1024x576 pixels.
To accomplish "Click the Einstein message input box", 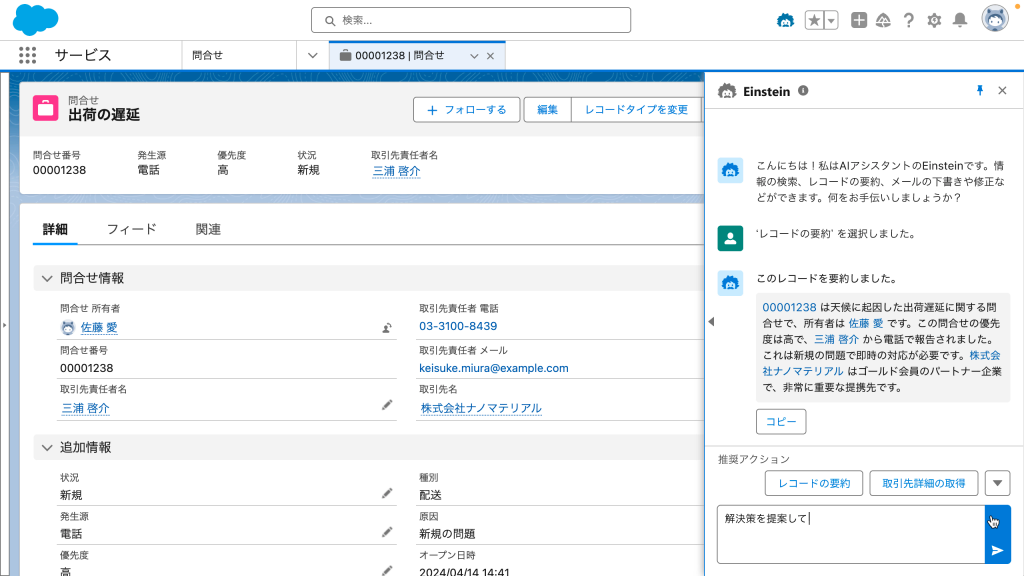I will 851,534.
